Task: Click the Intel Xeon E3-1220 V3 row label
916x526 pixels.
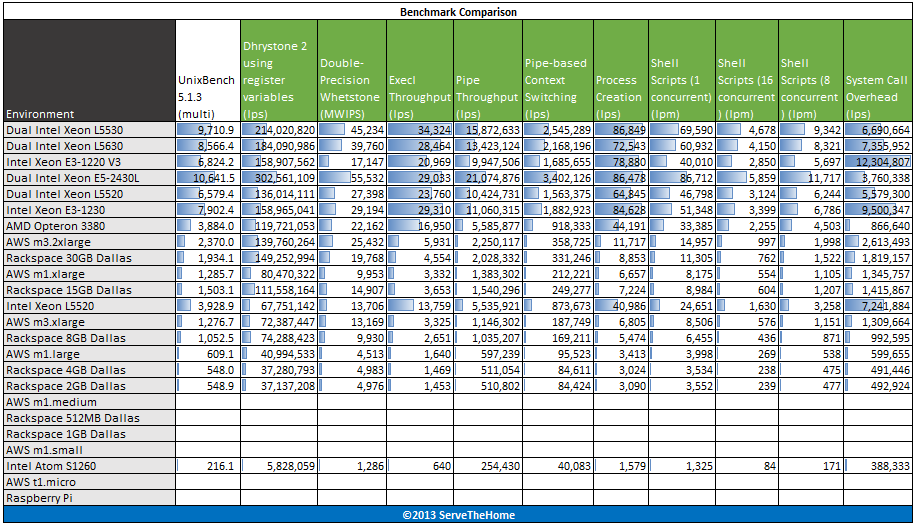Action: click(65, 162)
